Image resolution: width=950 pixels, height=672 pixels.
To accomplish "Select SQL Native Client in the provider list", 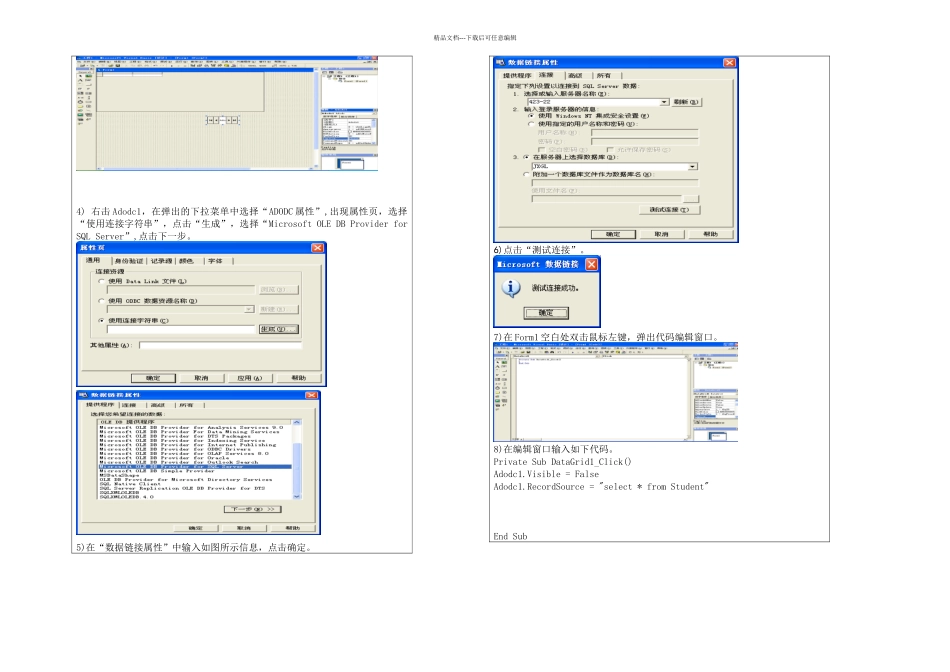I will pyautogui.click(x=130, y=484).
